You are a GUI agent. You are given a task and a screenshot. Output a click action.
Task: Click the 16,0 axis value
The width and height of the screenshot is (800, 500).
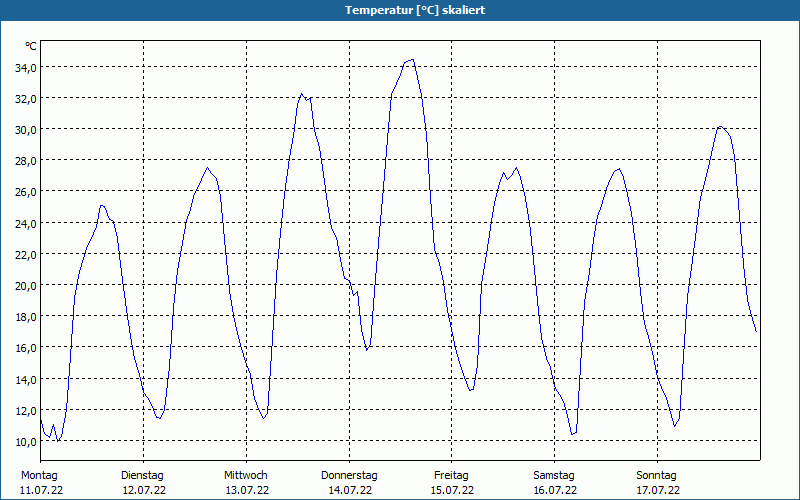26,348
